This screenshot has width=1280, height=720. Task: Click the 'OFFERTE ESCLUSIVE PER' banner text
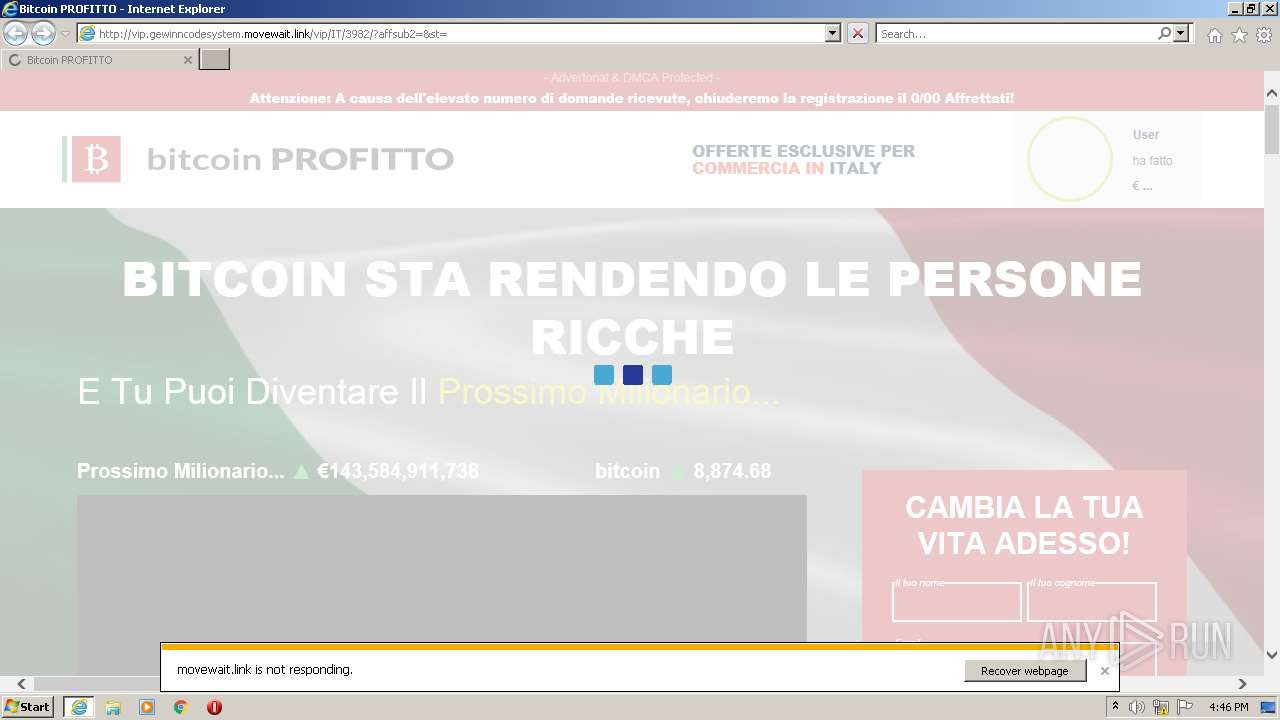tap(803, 151)
